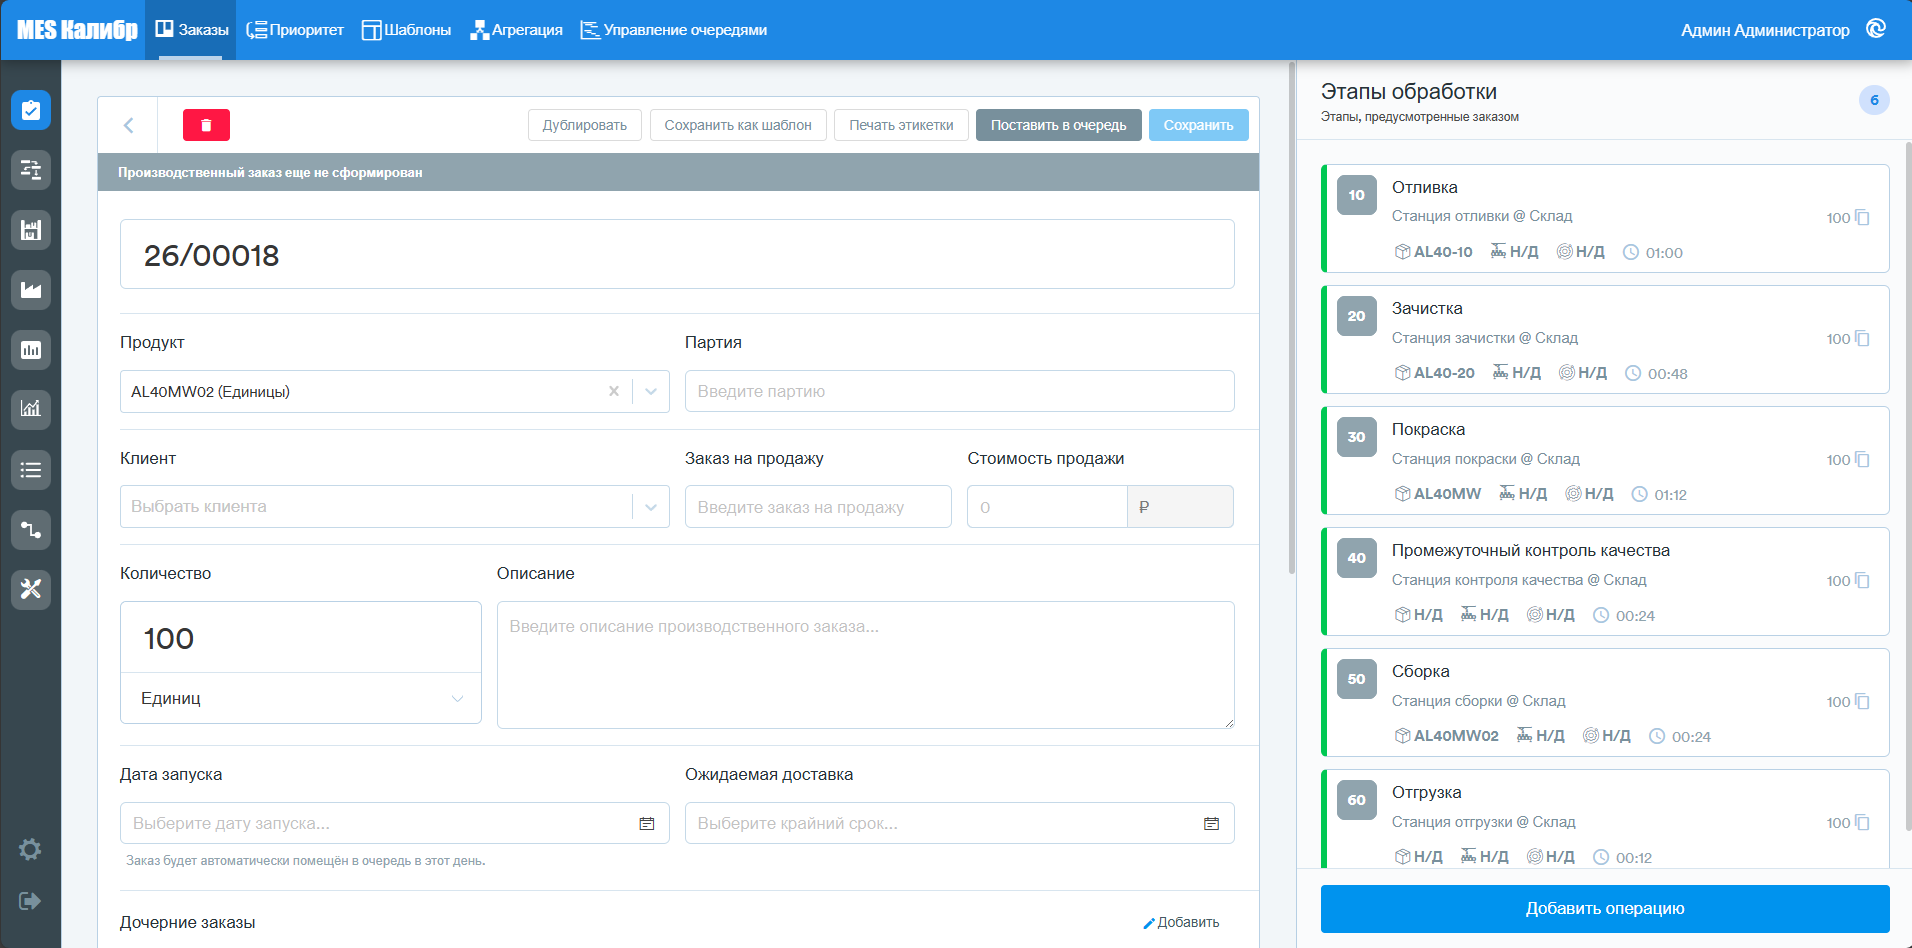Click the MES Калибр logo
Image resolution: width=1912 pixels, height=948 pixels.
(77, 30)
